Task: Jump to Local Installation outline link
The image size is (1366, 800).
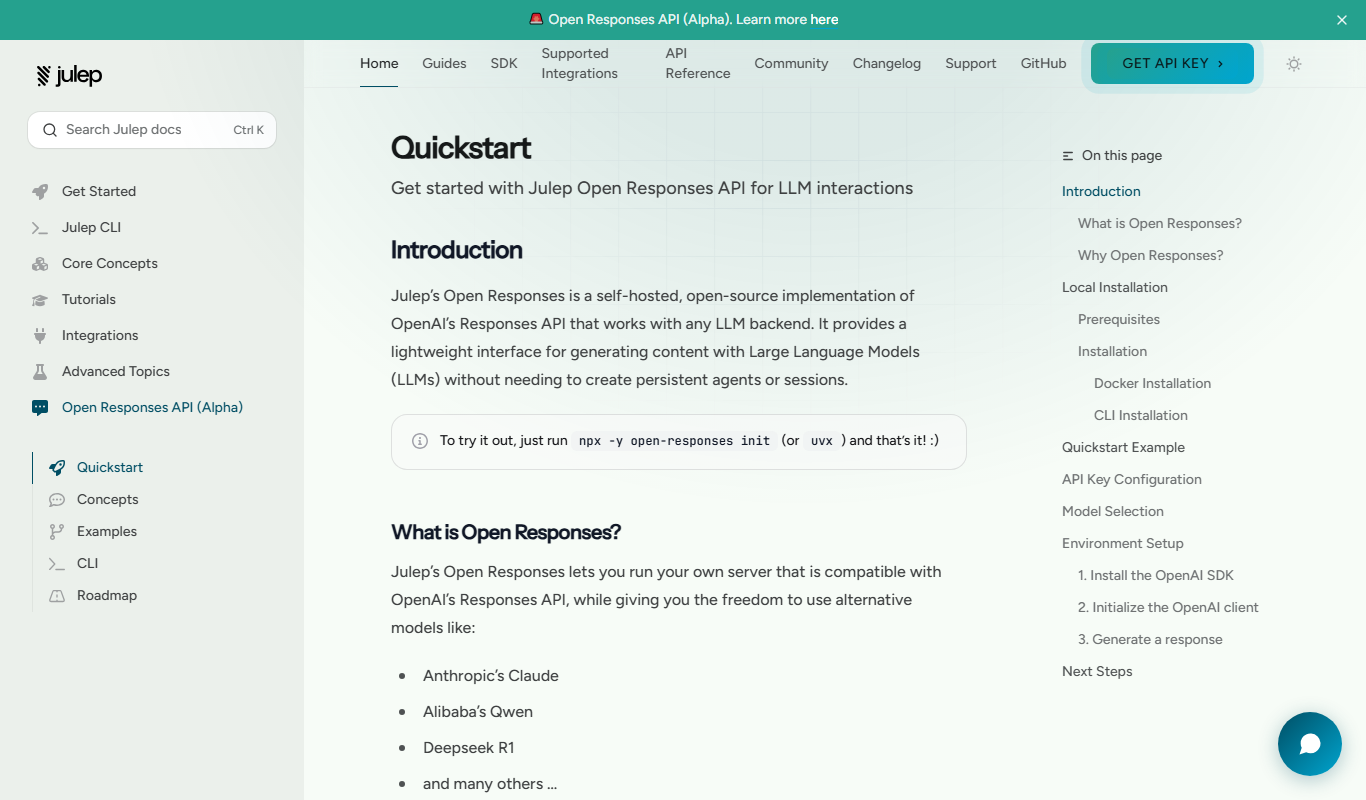Action: [1115, 287]
